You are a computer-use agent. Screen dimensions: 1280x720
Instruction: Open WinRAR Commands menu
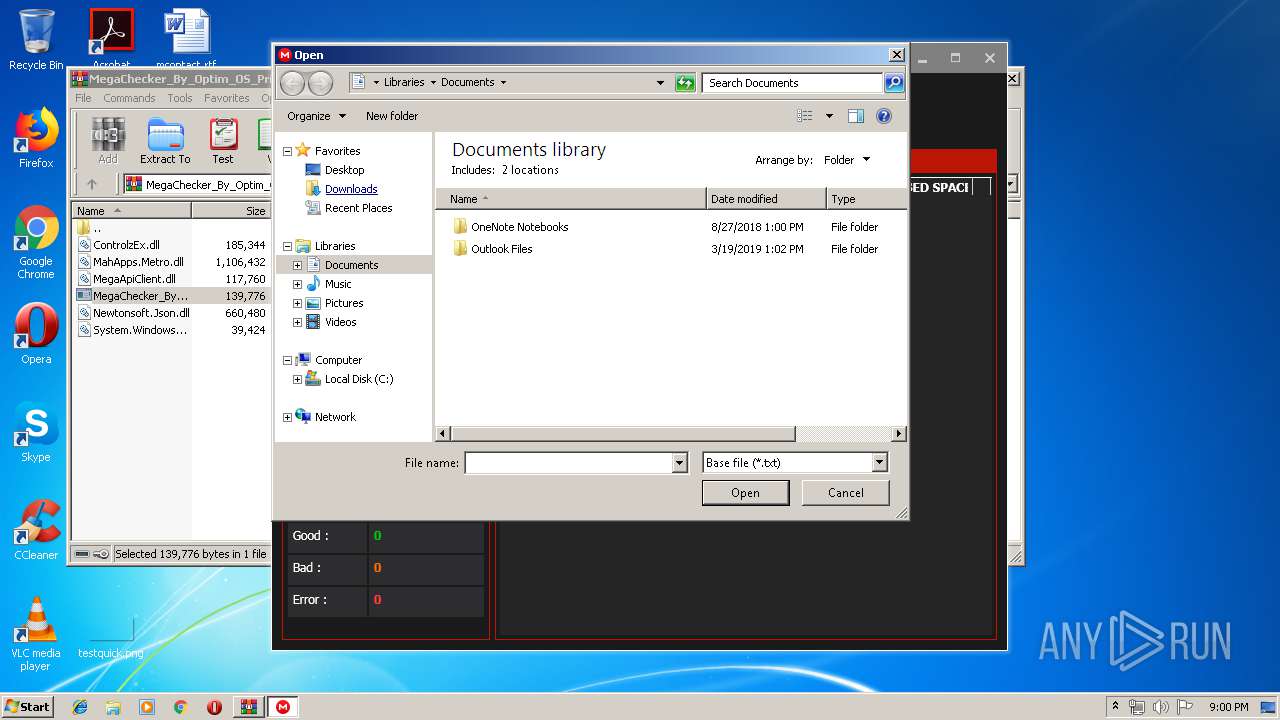coord(129,98)
